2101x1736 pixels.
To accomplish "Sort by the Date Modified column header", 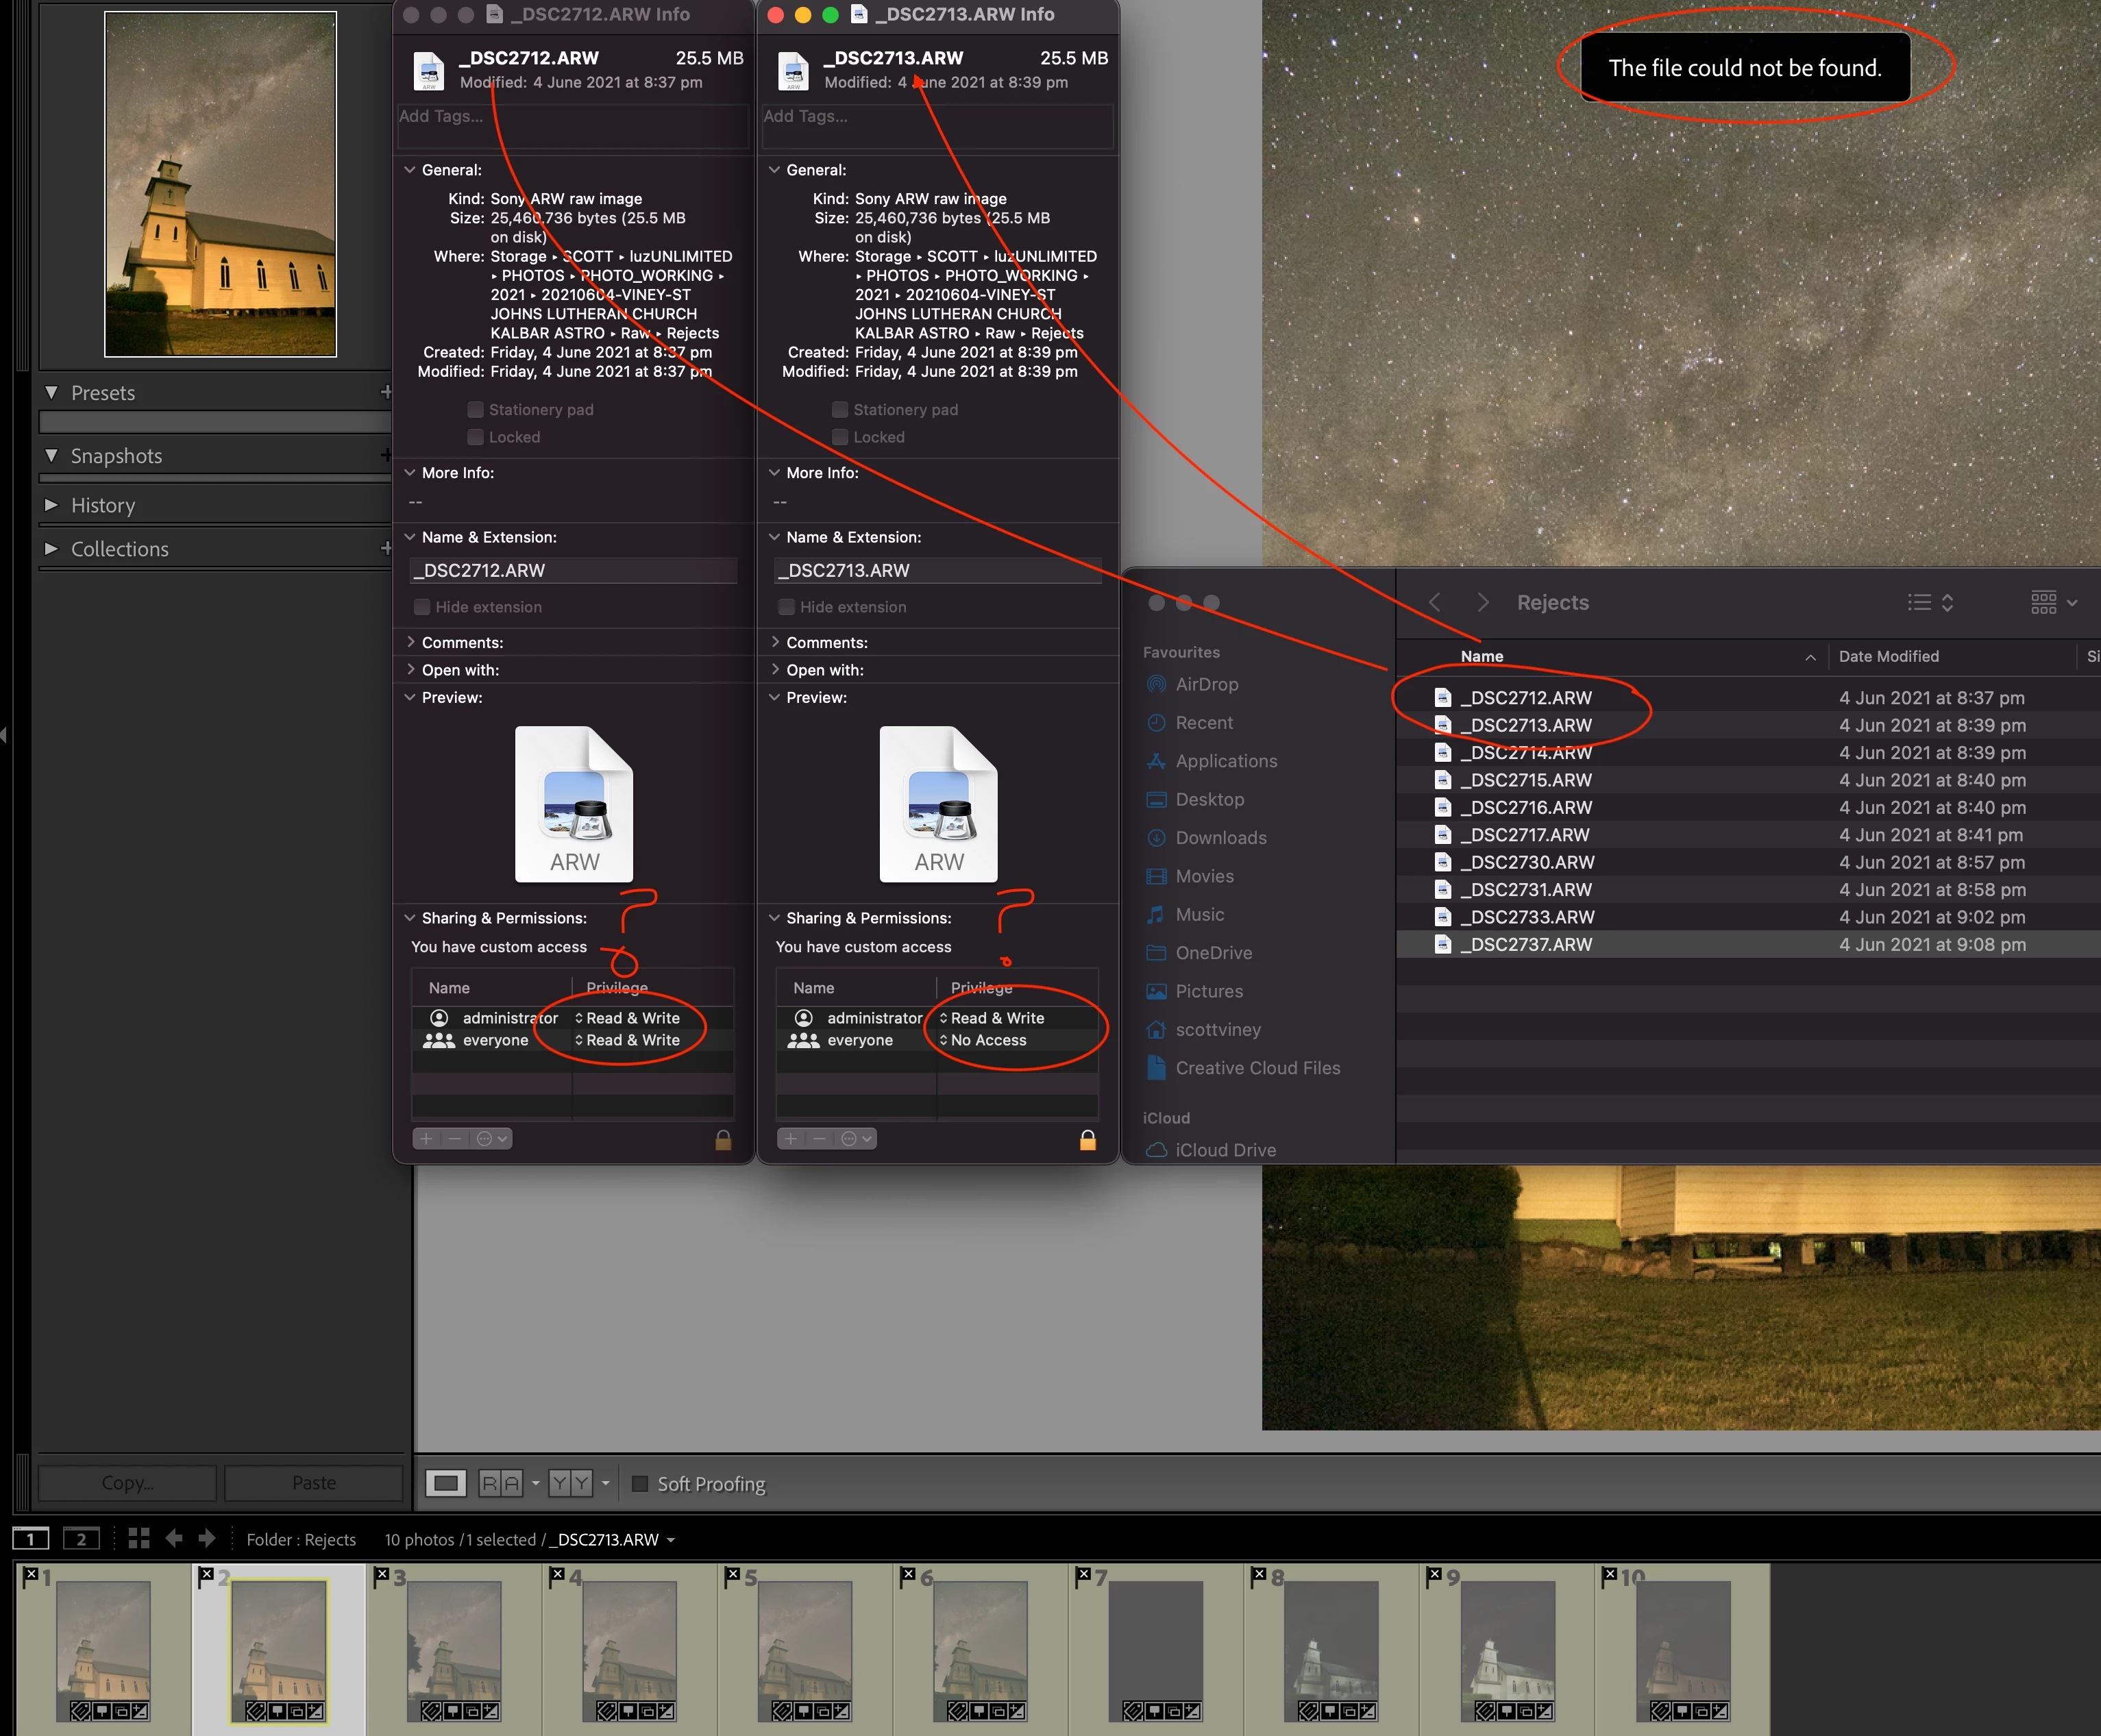I will [x=1888, y=656].
